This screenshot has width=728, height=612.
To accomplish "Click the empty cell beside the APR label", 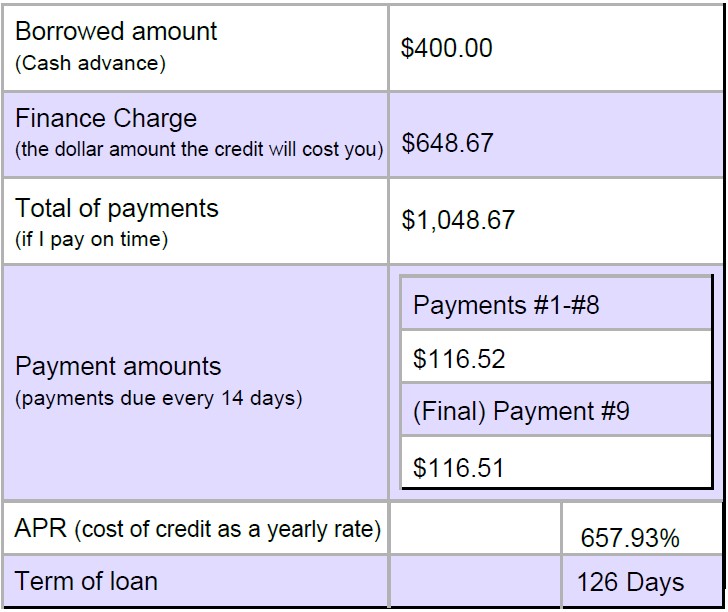I will click(475, 528).
